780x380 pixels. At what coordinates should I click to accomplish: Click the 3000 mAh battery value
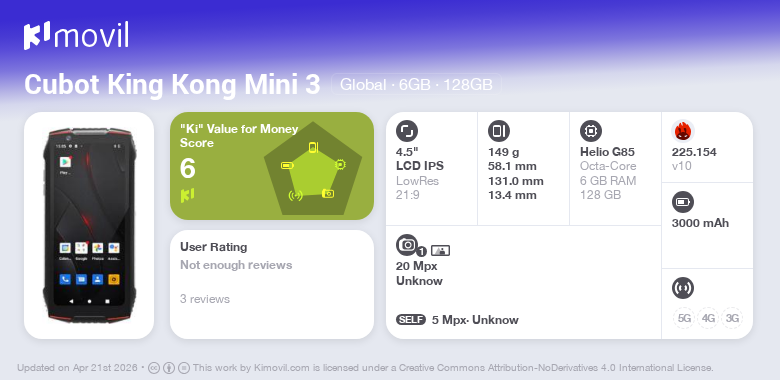pos(700,223)
